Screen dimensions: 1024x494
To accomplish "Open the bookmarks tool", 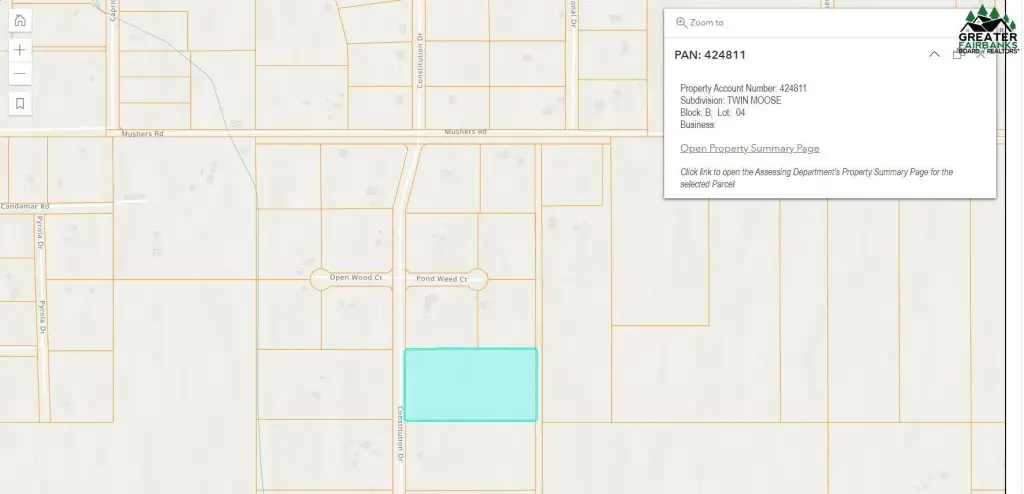I will point(21,103).
